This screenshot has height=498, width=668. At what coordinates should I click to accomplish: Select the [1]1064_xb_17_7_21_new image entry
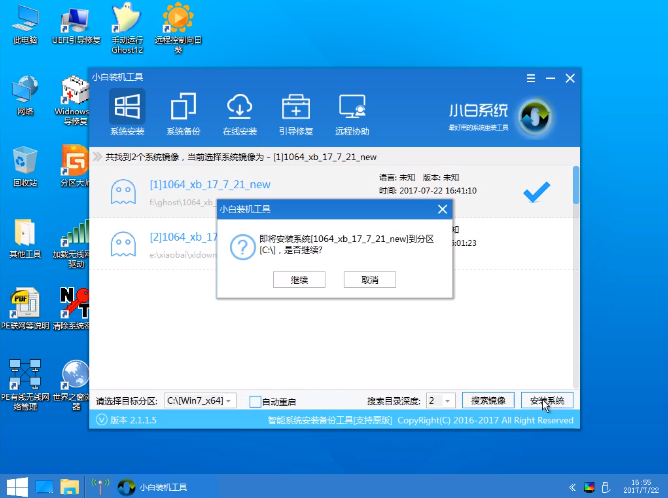(x=210, y=184)
